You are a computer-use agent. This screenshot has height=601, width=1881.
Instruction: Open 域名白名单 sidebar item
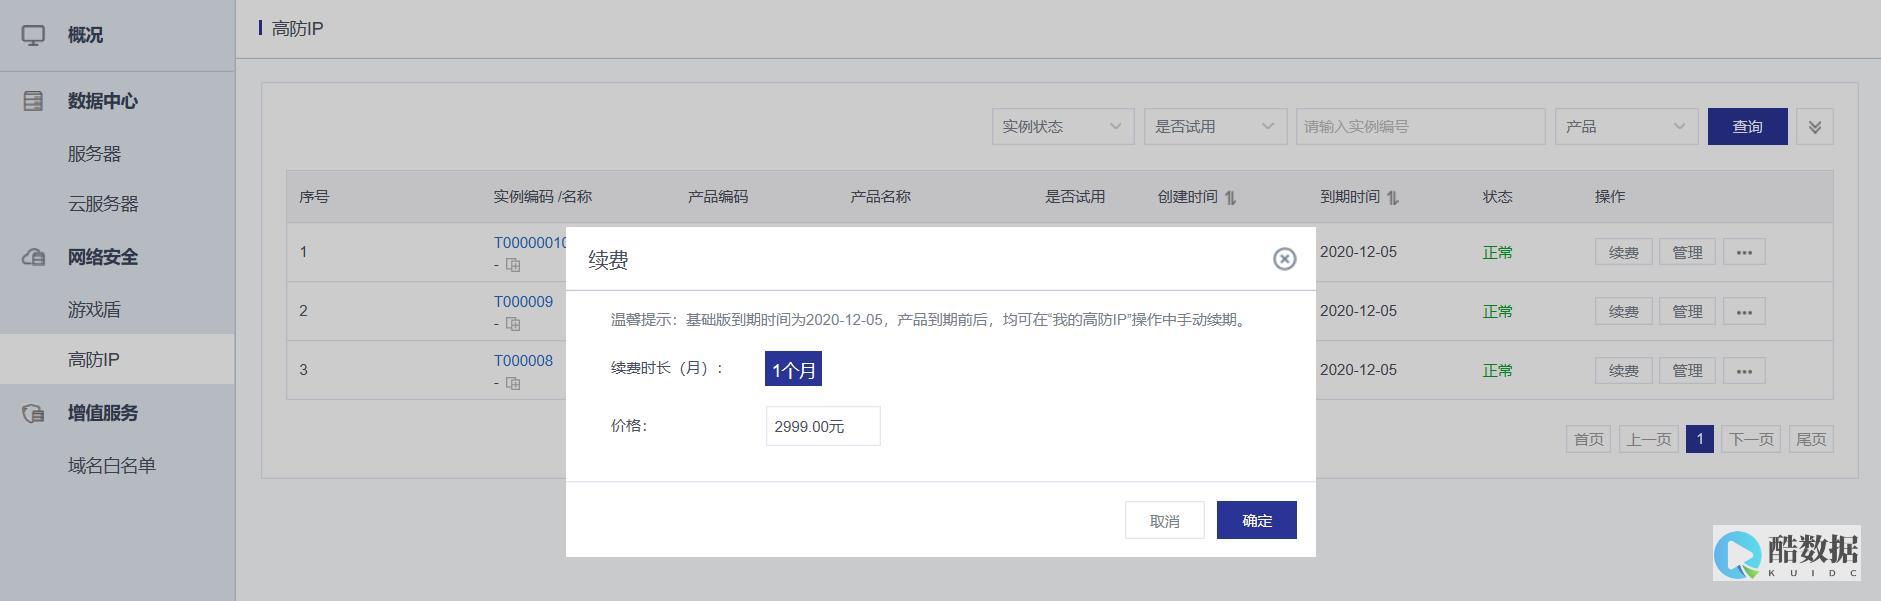coord(112,466)
